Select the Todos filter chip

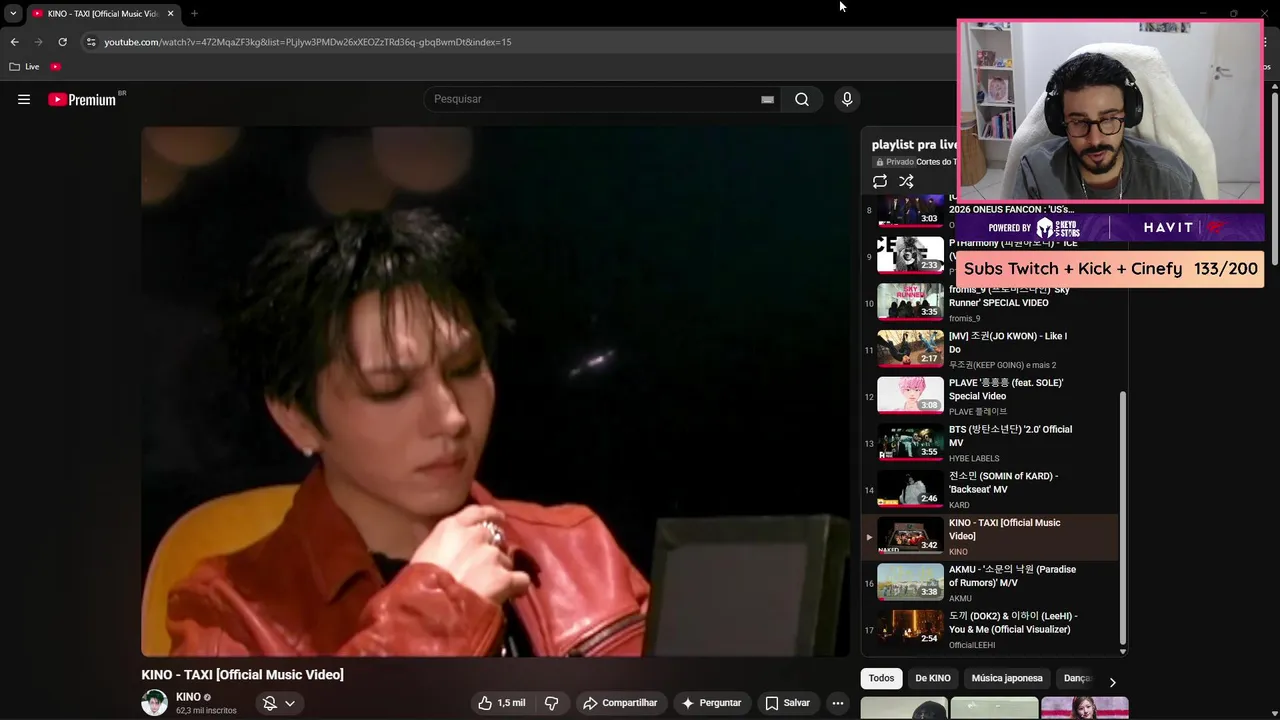click(x=881, y=678)
